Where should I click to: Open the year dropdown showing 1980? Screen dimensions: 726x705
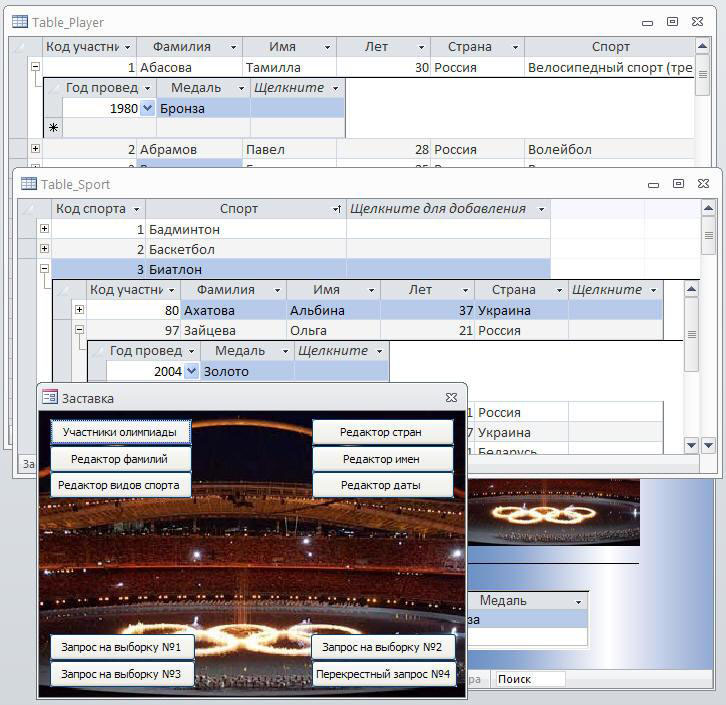coord(148,108)
